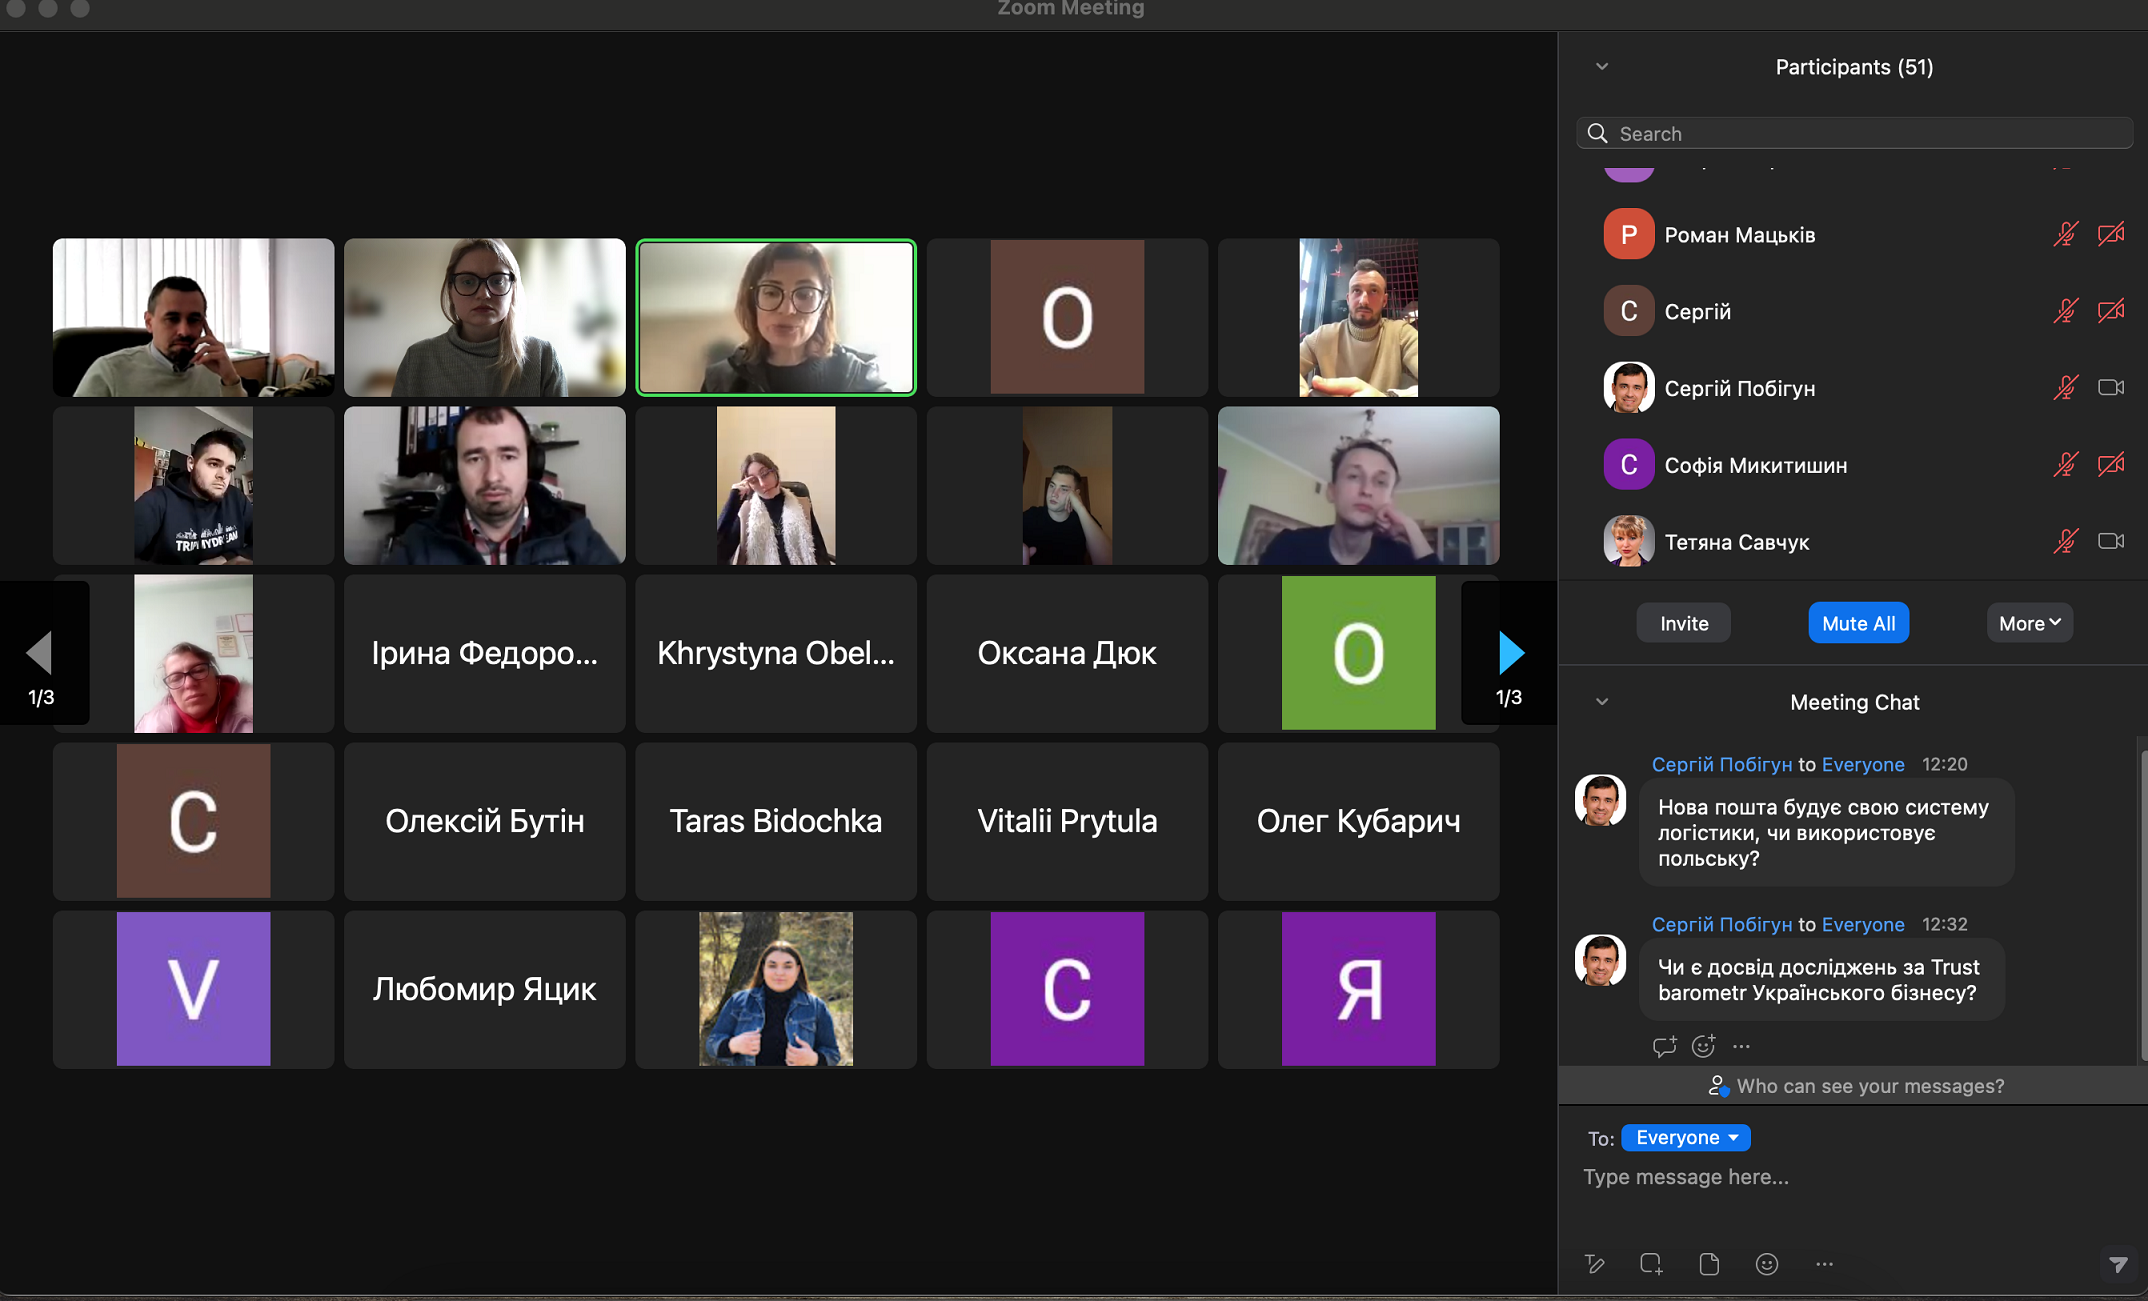
Task: Go to next gallery page arrow
Action: point(1510,653)
